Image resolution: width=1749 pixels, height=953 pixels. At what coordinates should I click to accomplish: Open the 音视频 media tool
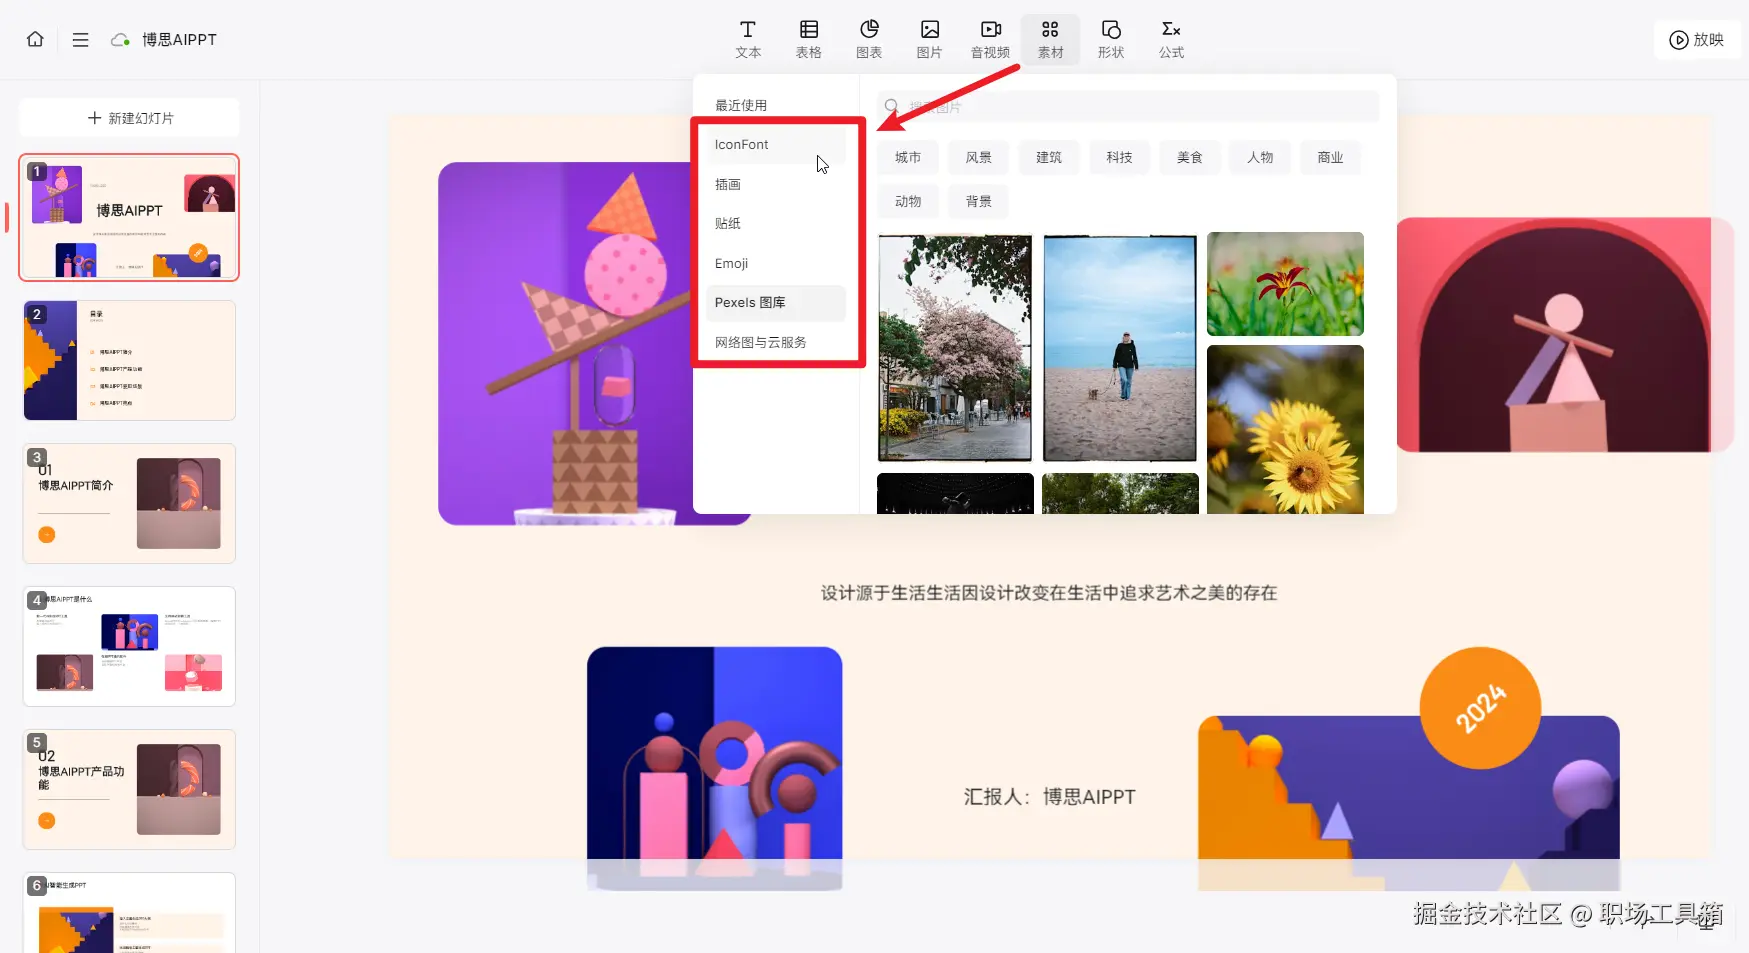990,39
